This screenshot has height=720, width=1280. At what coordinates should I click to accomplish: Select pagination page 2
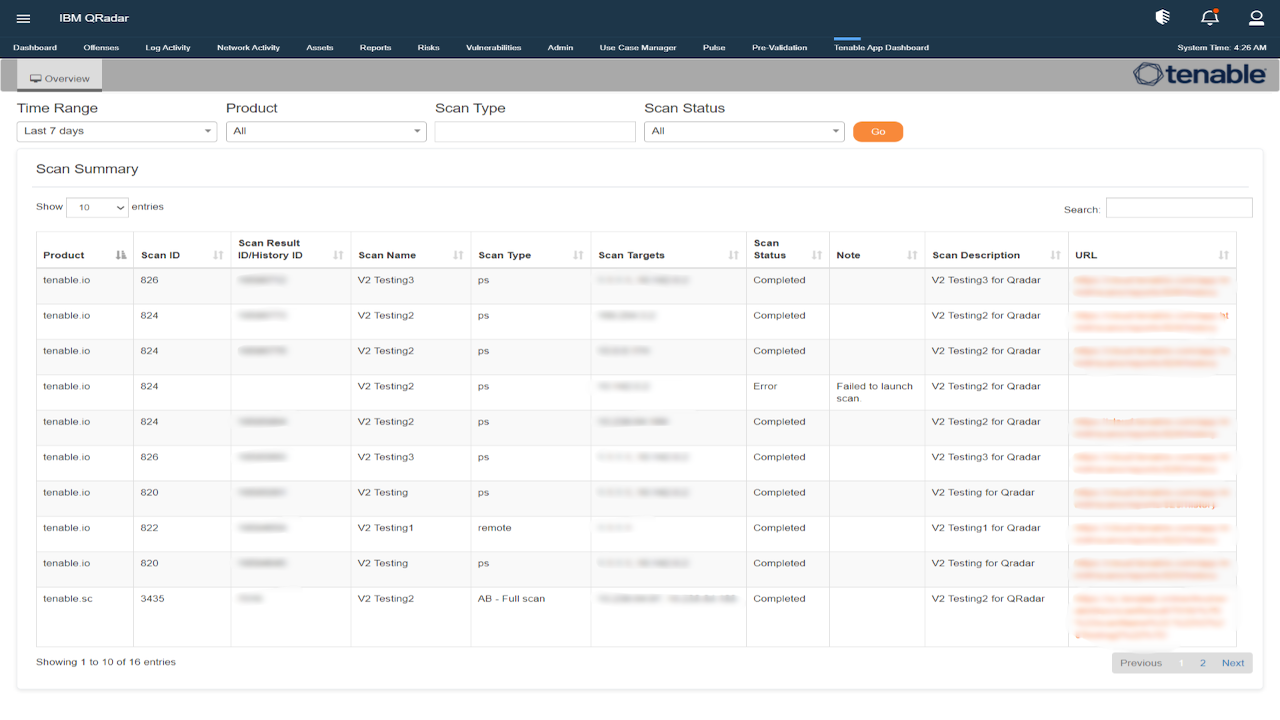click(1203, 662)
